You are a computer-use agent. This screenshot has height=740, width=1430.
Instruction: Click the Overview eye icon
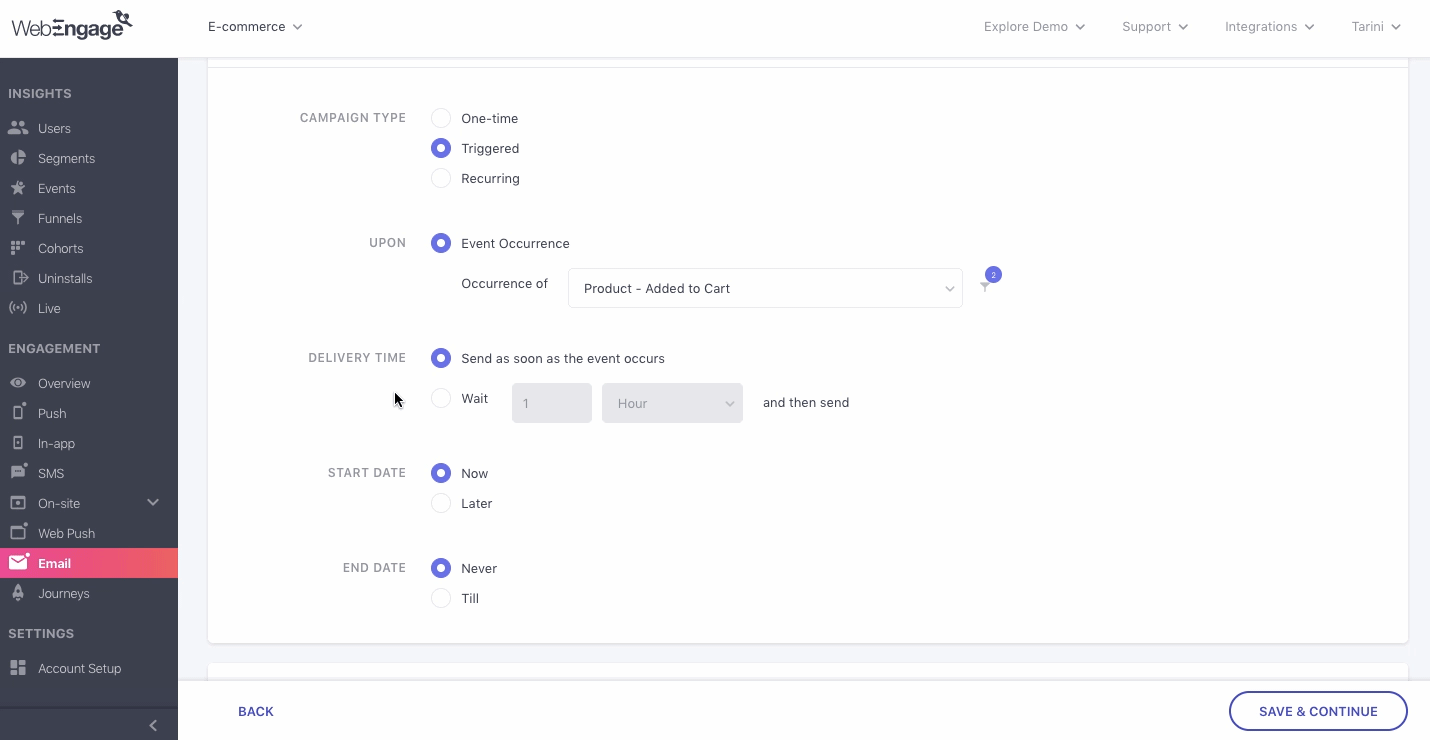18,383
